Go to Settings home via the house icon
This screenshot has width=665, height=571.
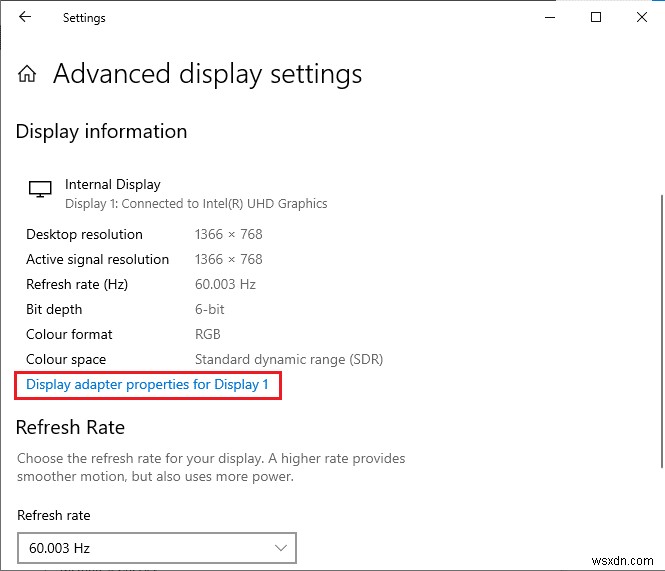(x=28, y=74)
